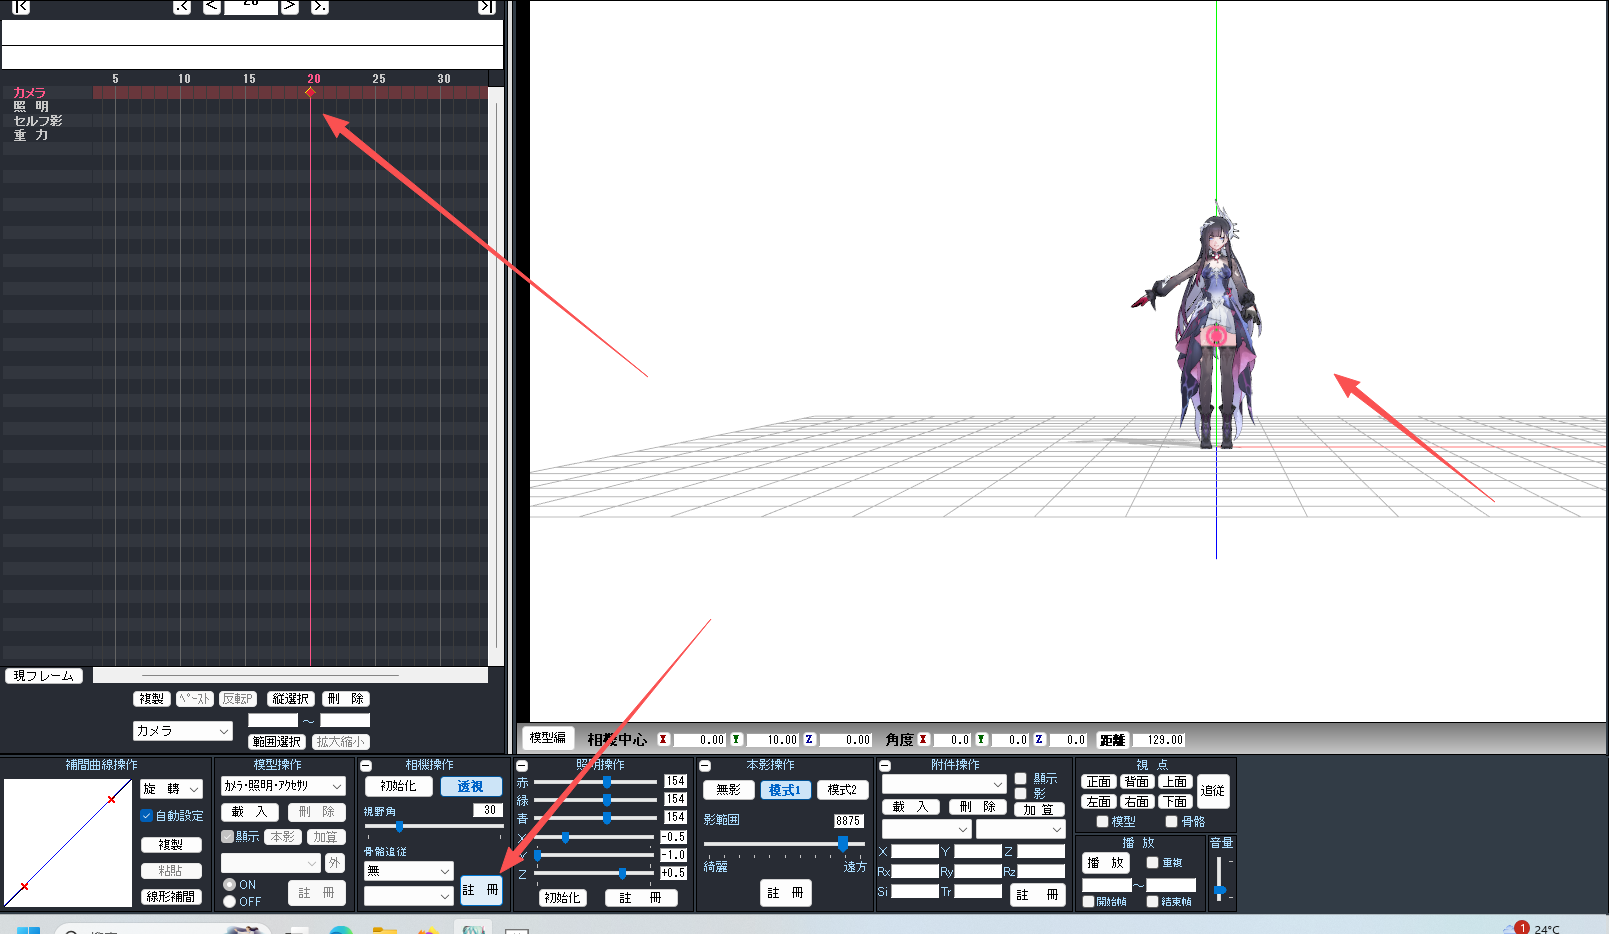Click the camera keyframe diamond at frame 20
1609x934 pixels.
[310, 92]
